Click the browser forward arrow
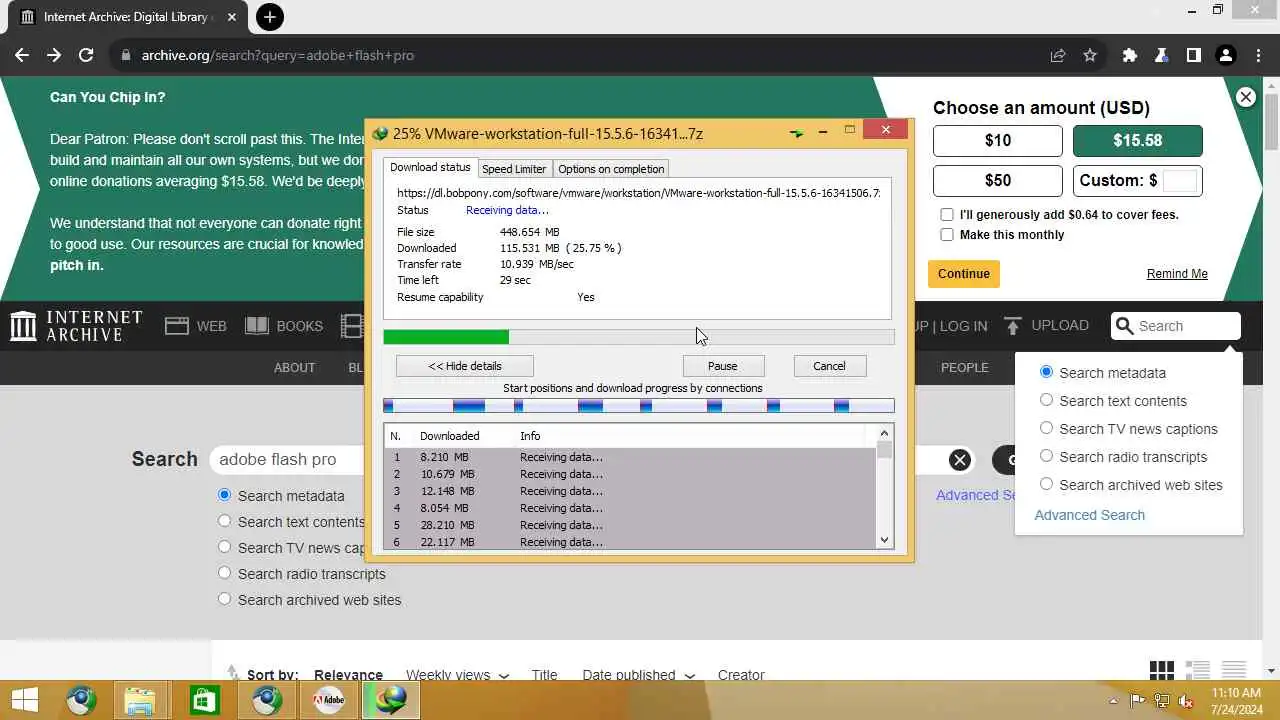Screen dimensions: 1280x720 coord(54,56)
